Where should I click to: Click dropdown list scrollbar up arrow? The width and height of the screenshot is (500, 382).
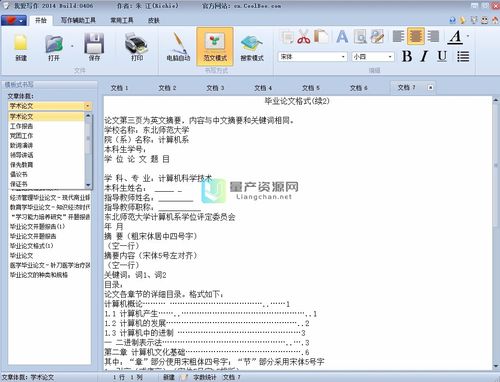pyautogui.click(x=88, y=116)
